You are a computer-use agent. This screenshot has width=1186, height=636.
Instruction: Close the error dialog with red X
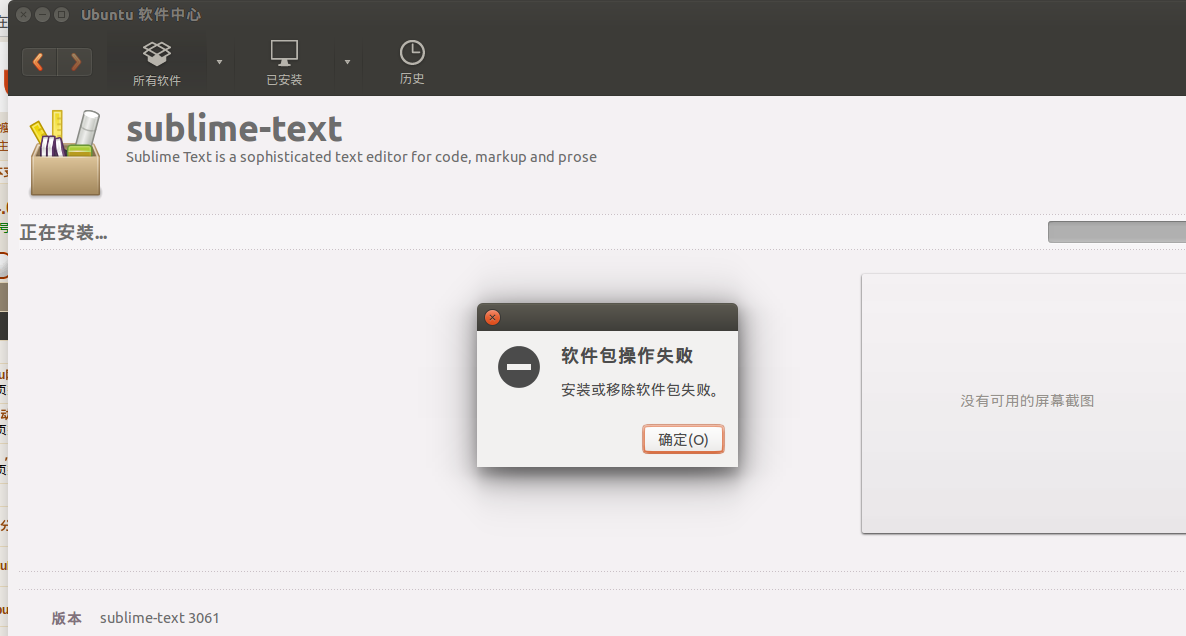[492, 318]
